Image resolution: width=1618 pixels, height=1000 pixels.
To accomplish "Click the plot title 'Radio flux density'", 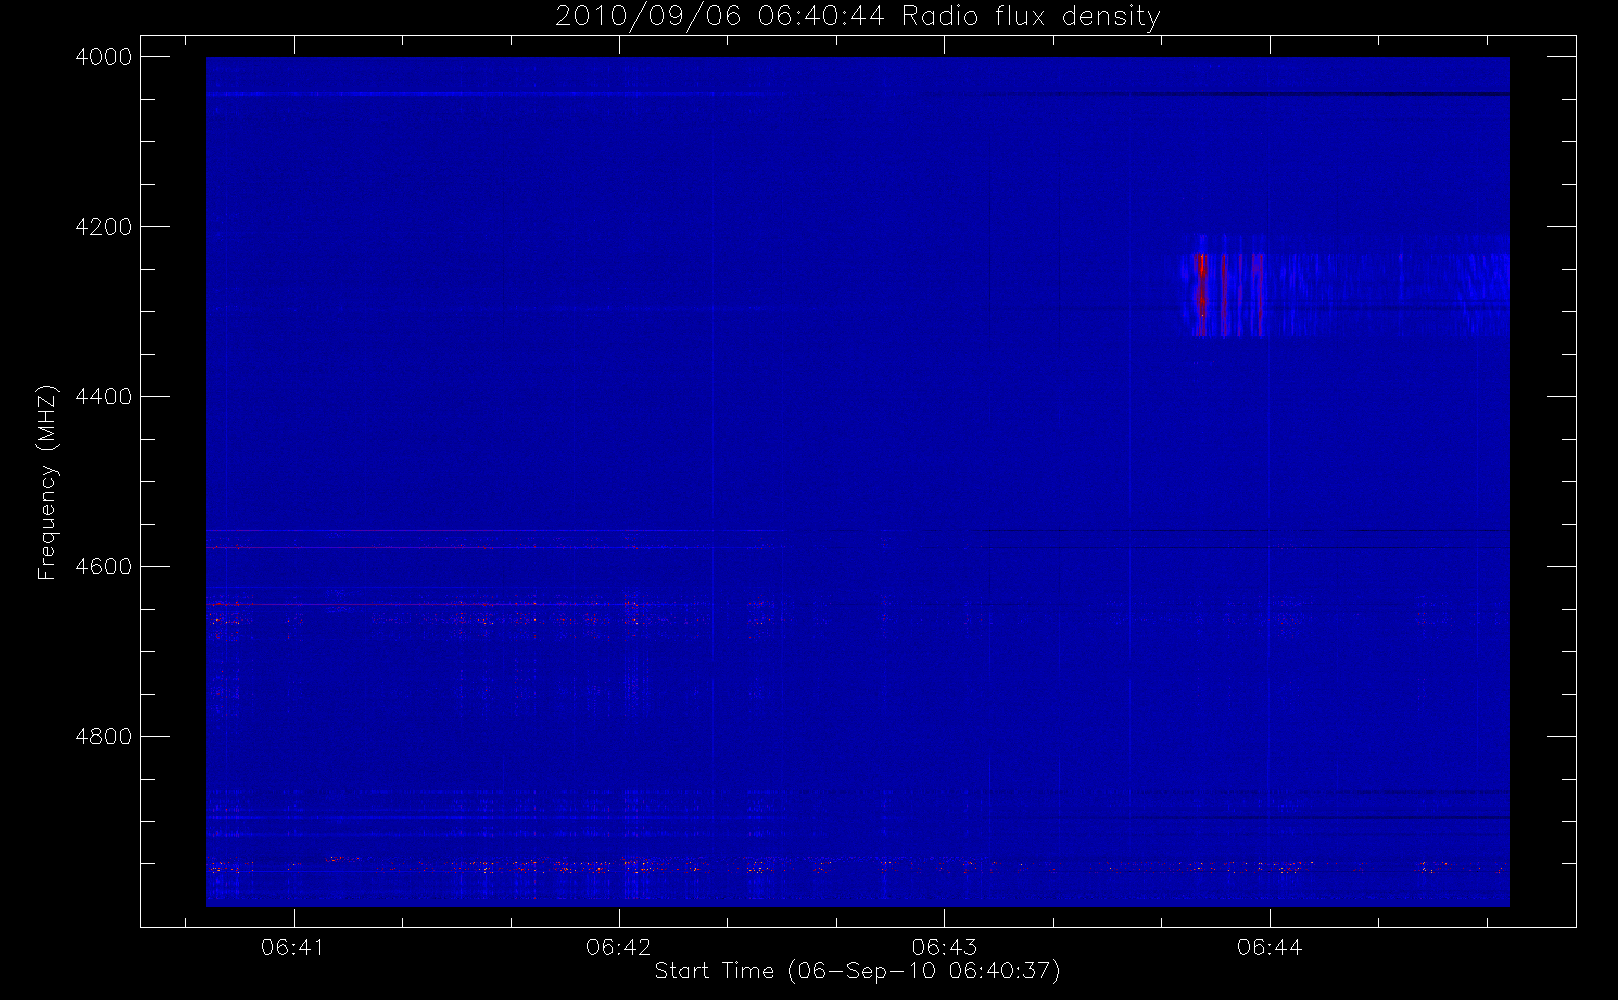I will point(857,16).
